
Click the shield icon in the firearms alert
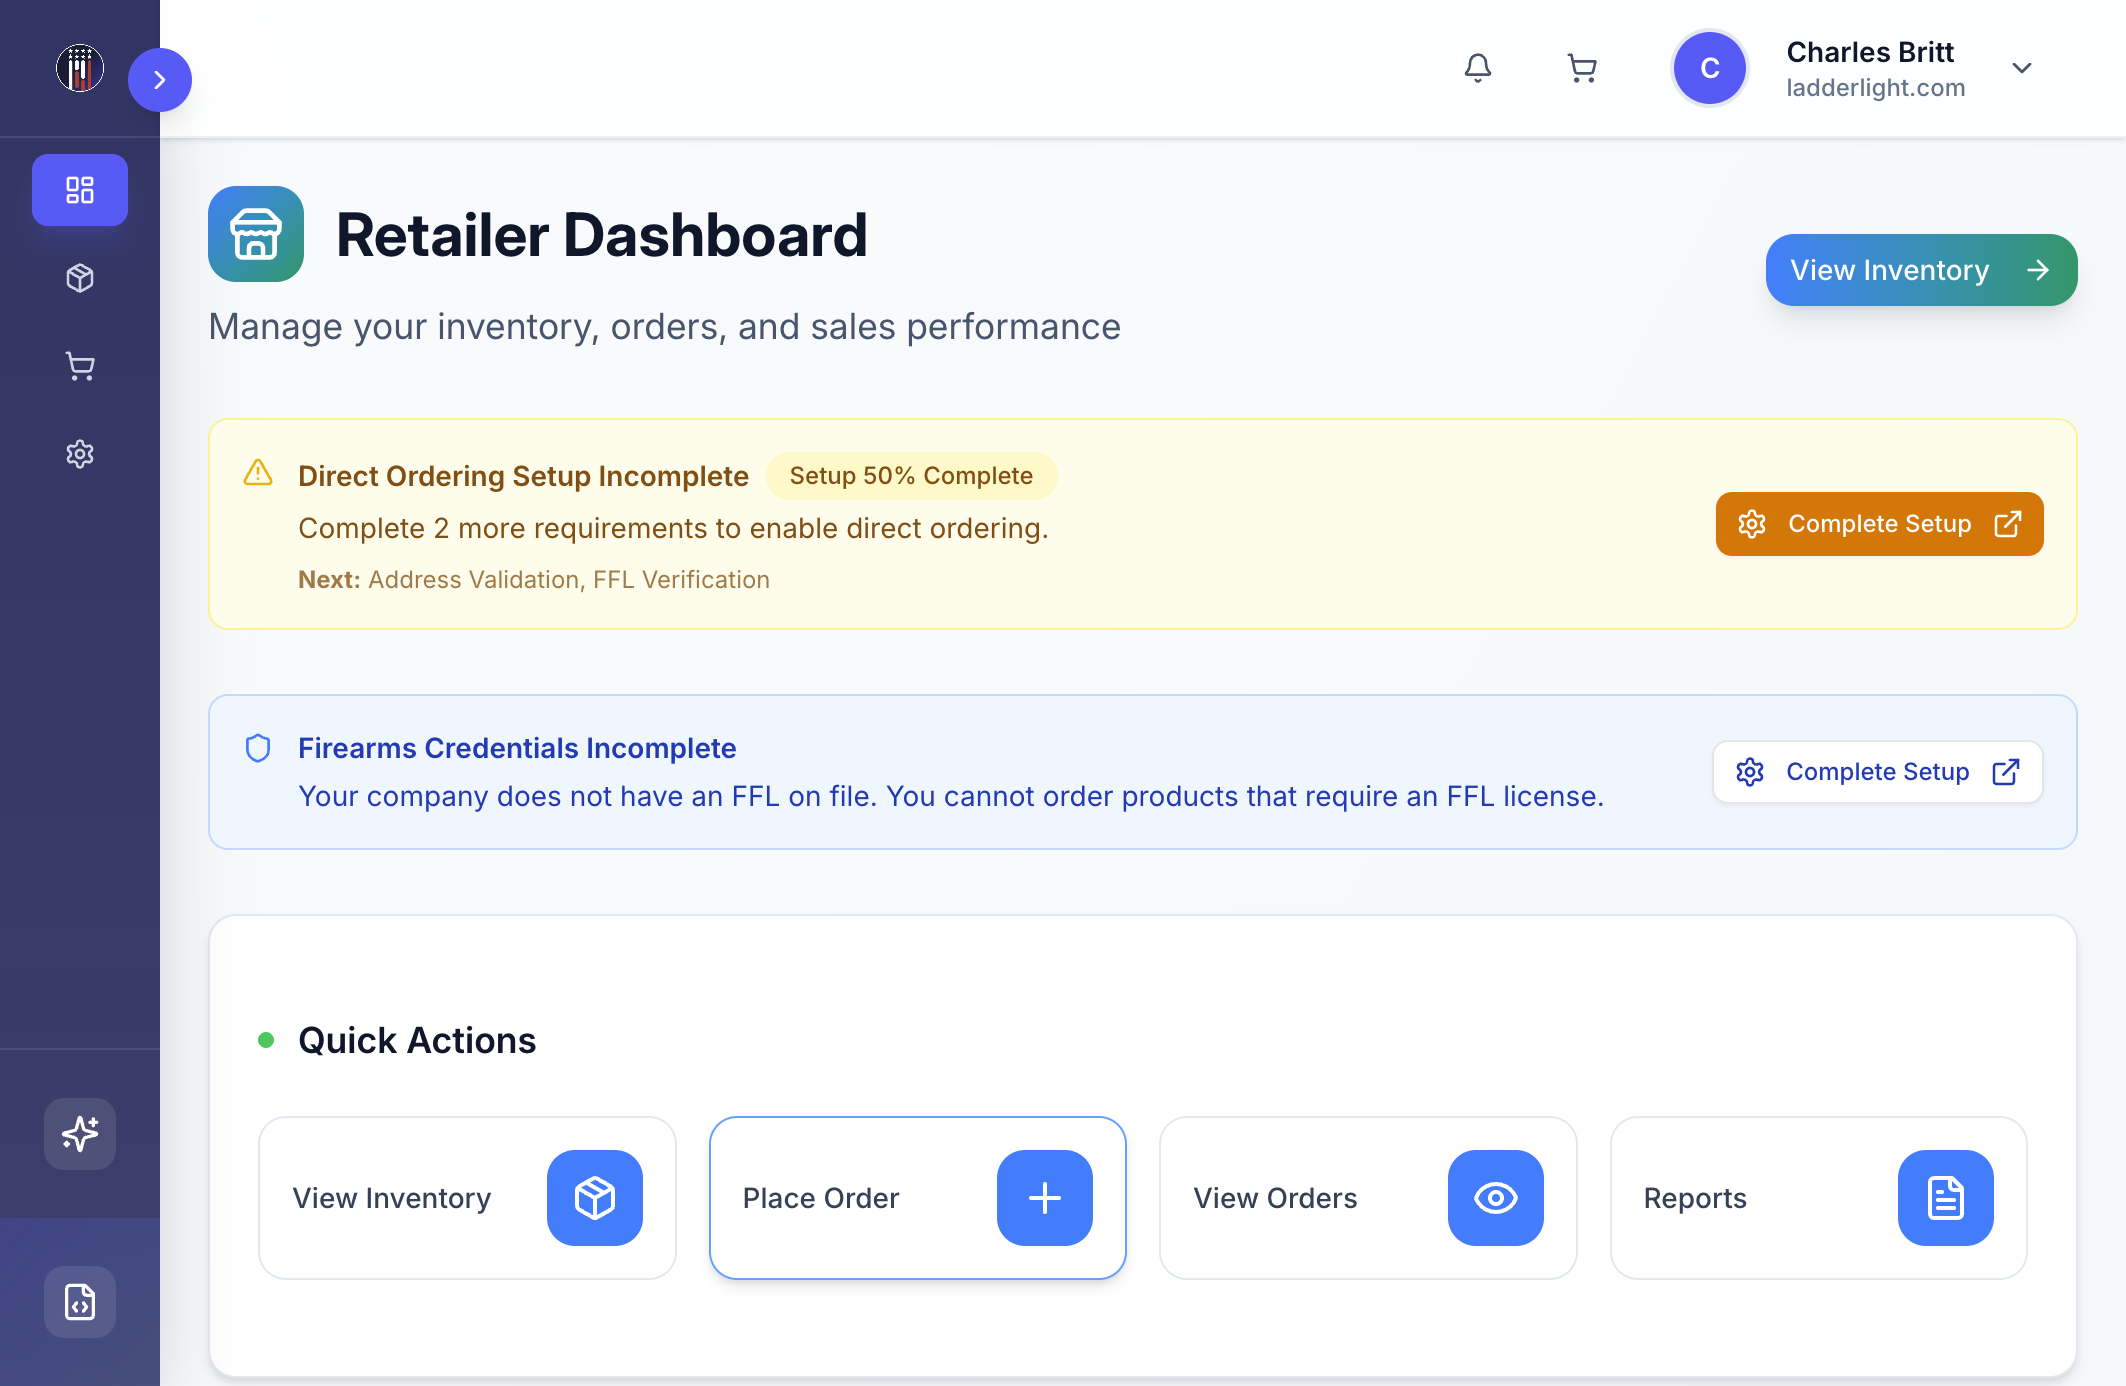click(x=258, y=748)
